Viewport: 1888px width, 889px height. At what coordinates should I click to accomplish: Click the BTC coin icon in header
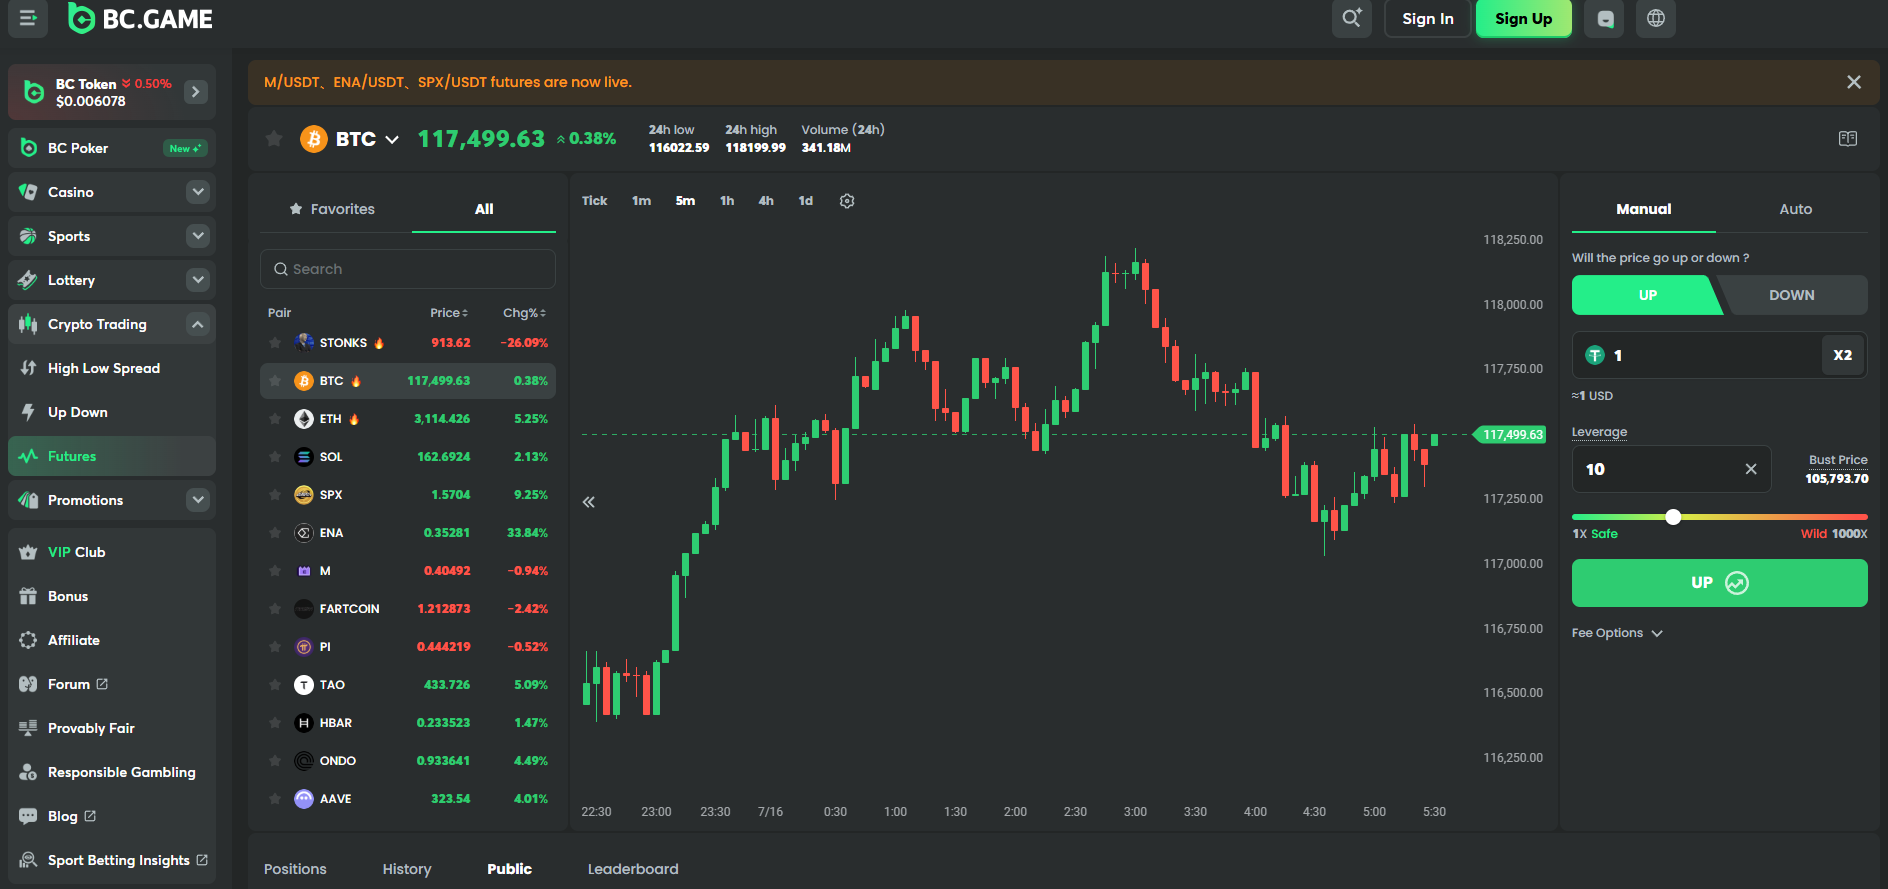pos(314,139)
